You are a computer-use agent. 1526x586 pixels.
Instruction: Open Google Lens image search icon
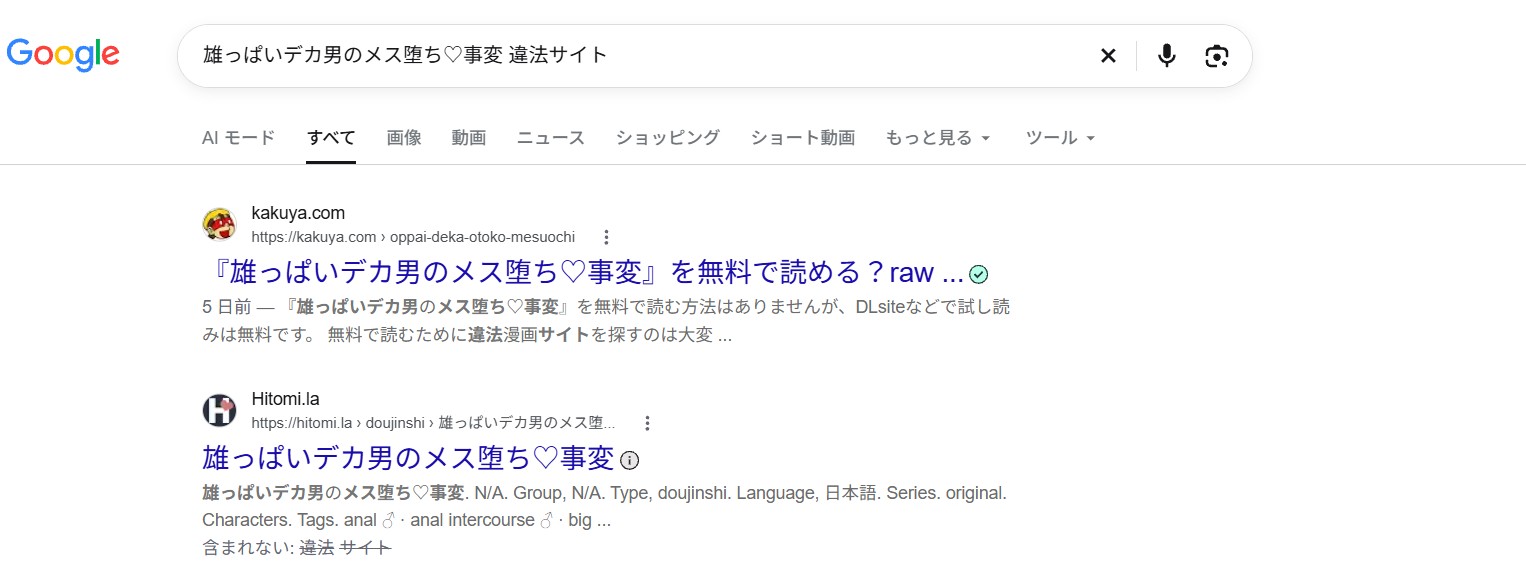coord(1216,56)
